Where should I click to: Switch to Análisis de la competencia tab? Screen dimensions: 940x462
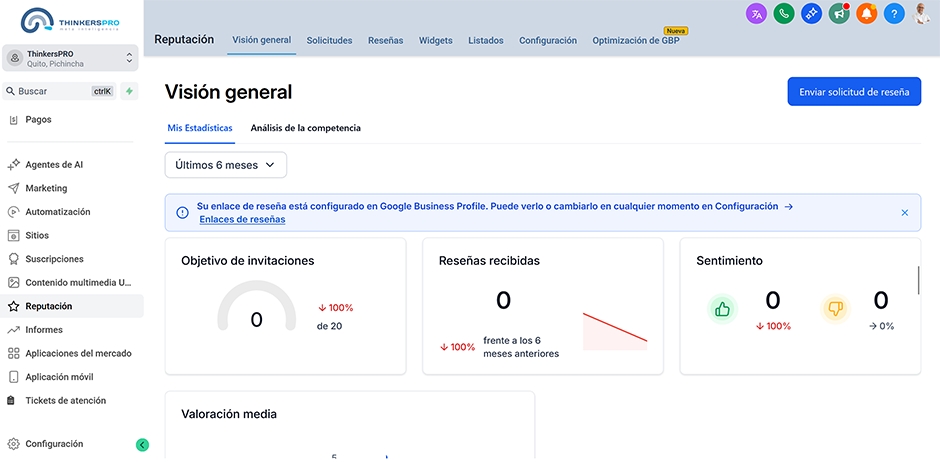click(x=305, y=128)
